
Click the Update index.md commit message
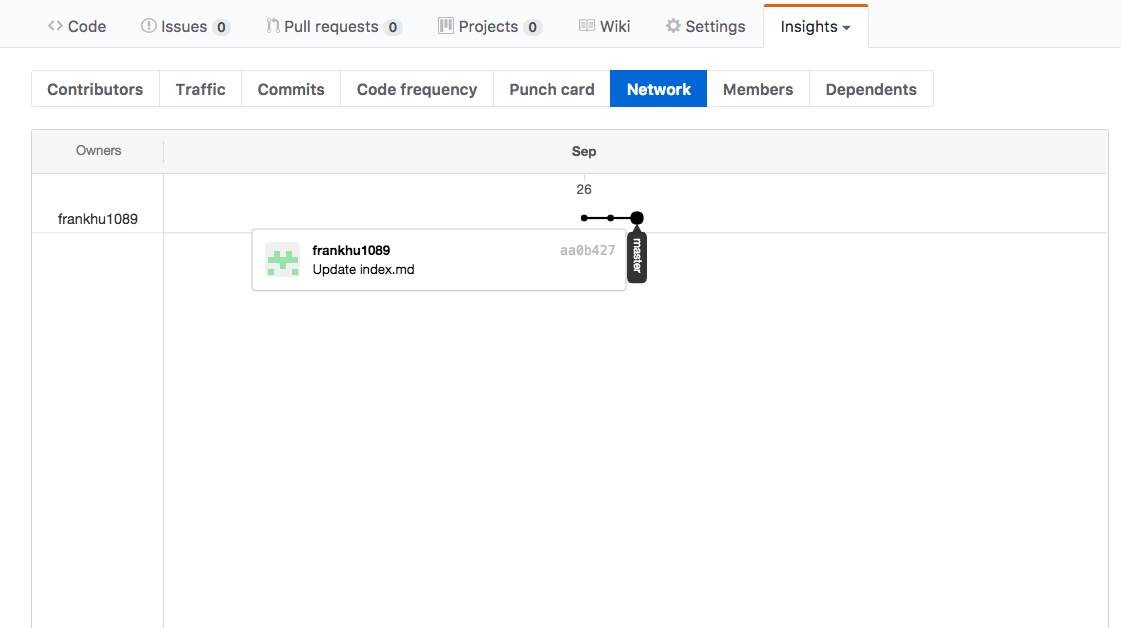point(363,270)
